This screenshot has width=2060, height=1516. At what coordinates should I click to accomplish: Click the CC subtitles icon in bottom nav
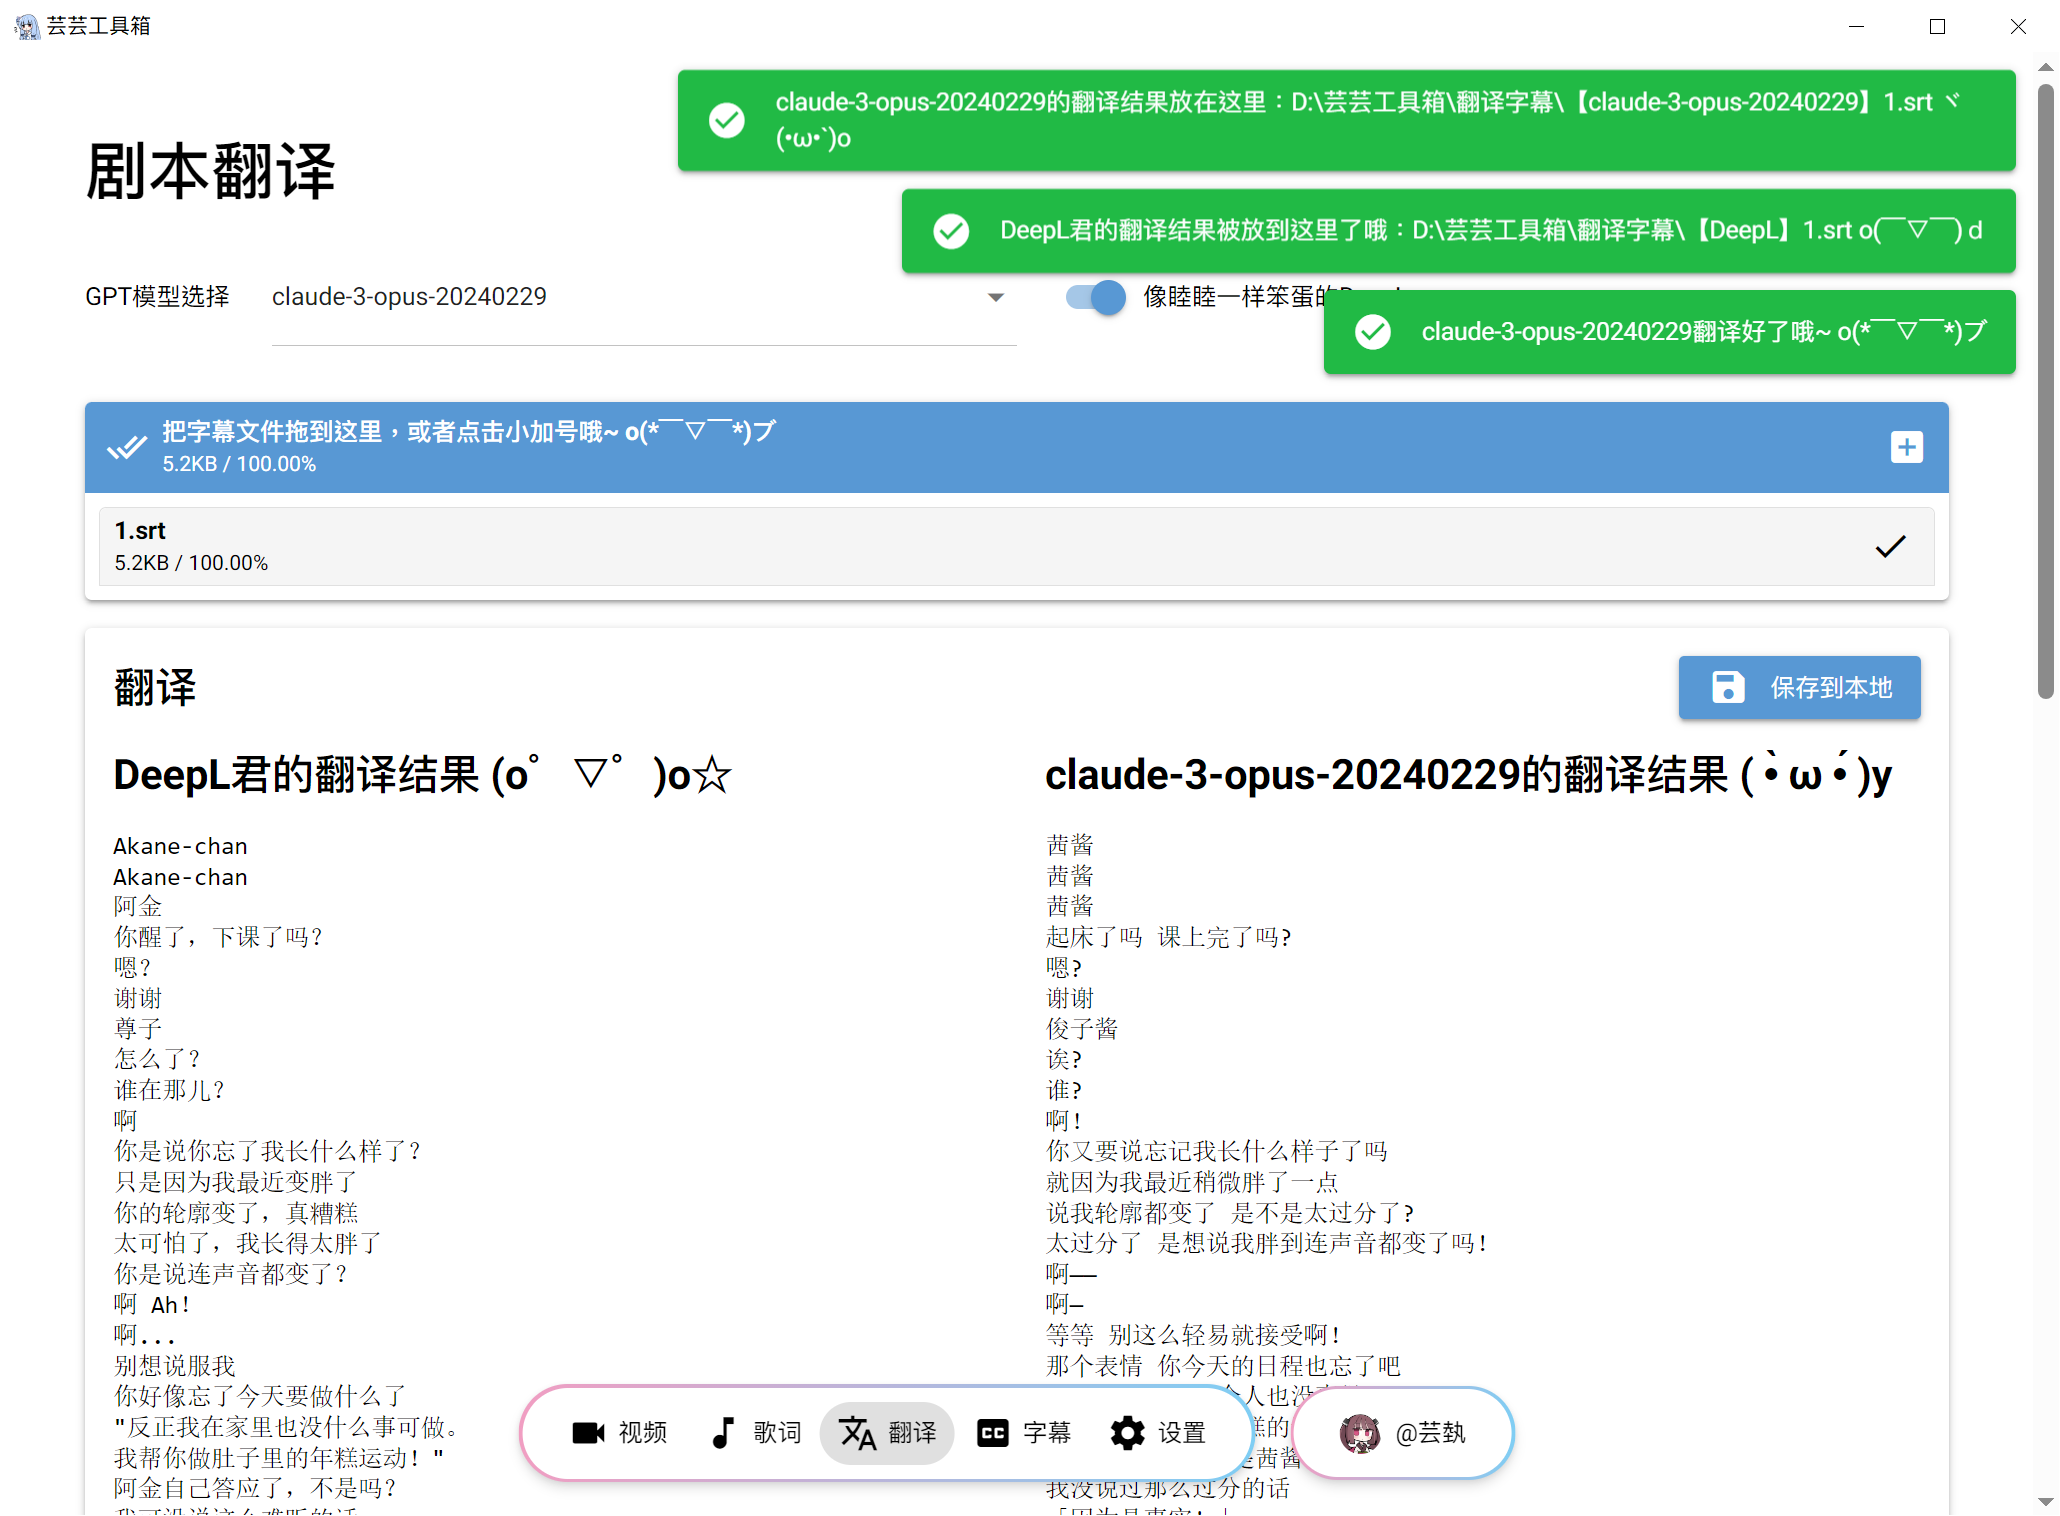[992, 1433]
